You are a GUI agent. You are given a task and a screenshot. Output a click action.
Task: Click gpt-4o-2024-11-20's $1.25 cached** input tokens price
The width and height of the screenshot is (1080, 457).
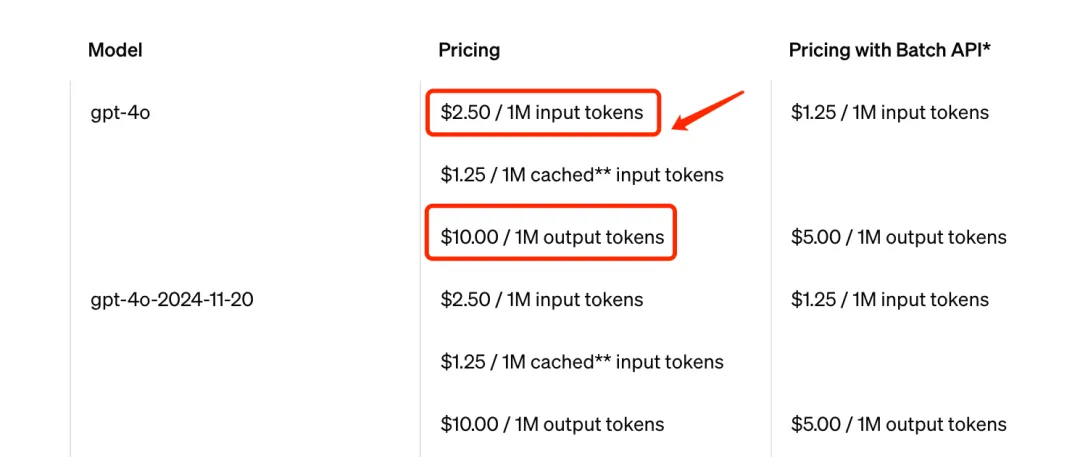pos(582,361)
